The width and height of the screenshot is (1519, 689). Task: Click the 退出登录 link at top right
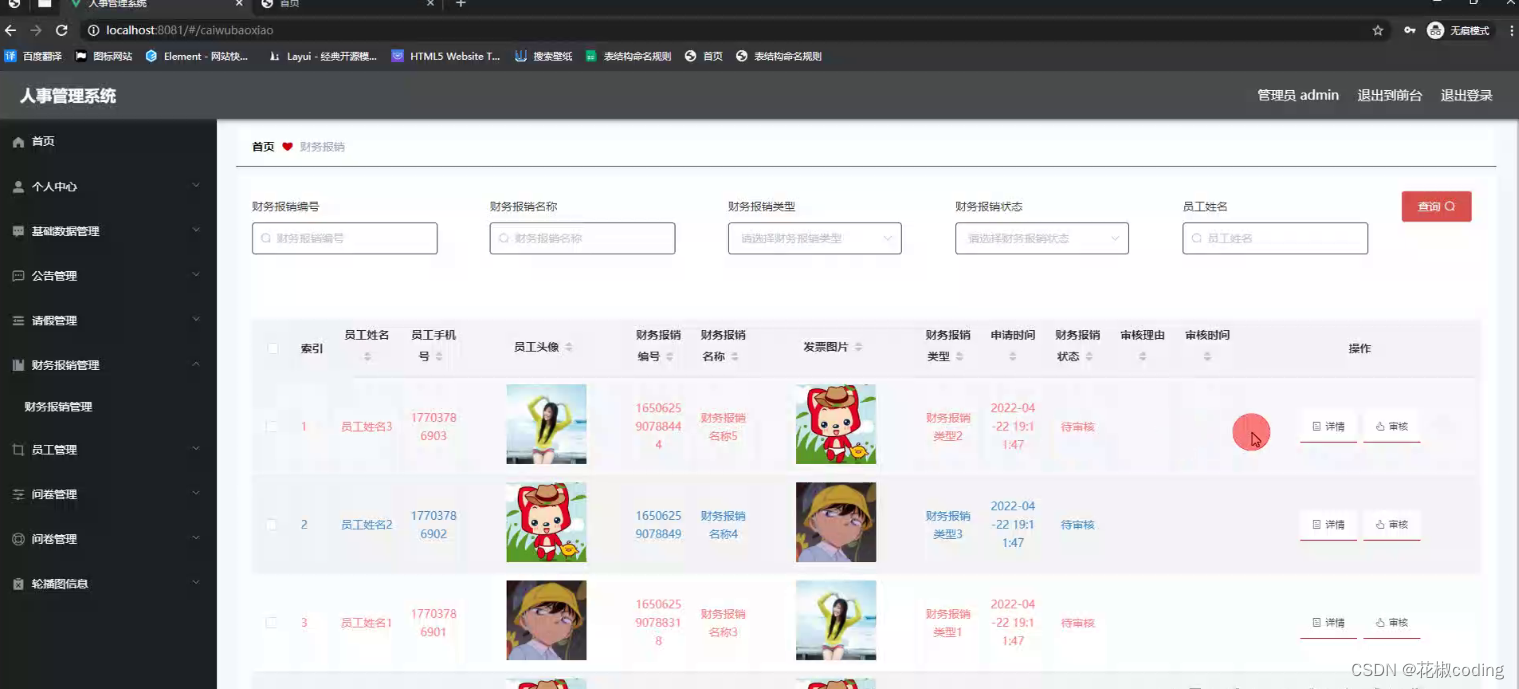click(x=1466, y=95)
